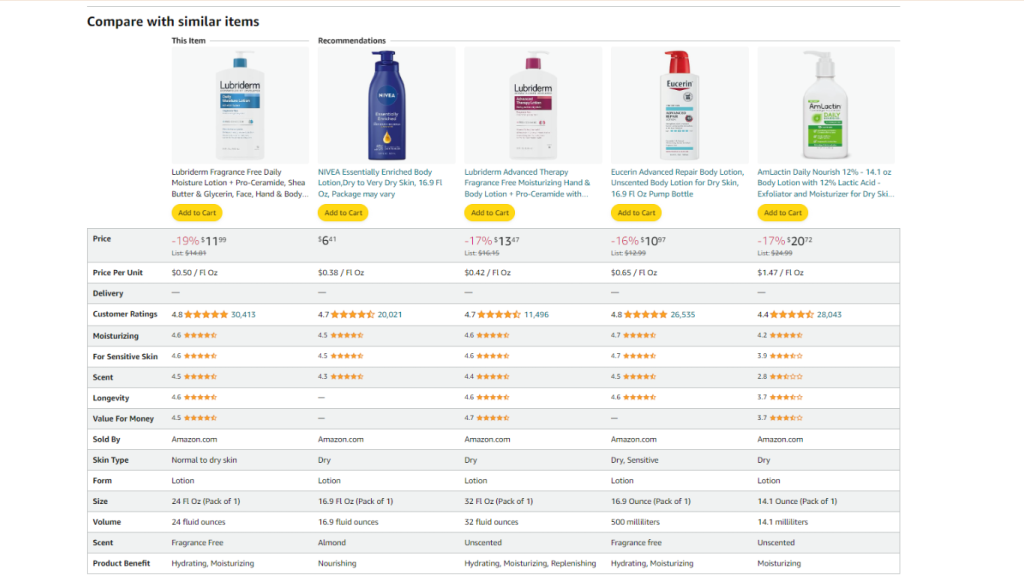The width and height of the screenshot is (1024, 576).
Task: Open Eucerin Advanced Repair Body Lotion title link
Action: pos(677,183)
